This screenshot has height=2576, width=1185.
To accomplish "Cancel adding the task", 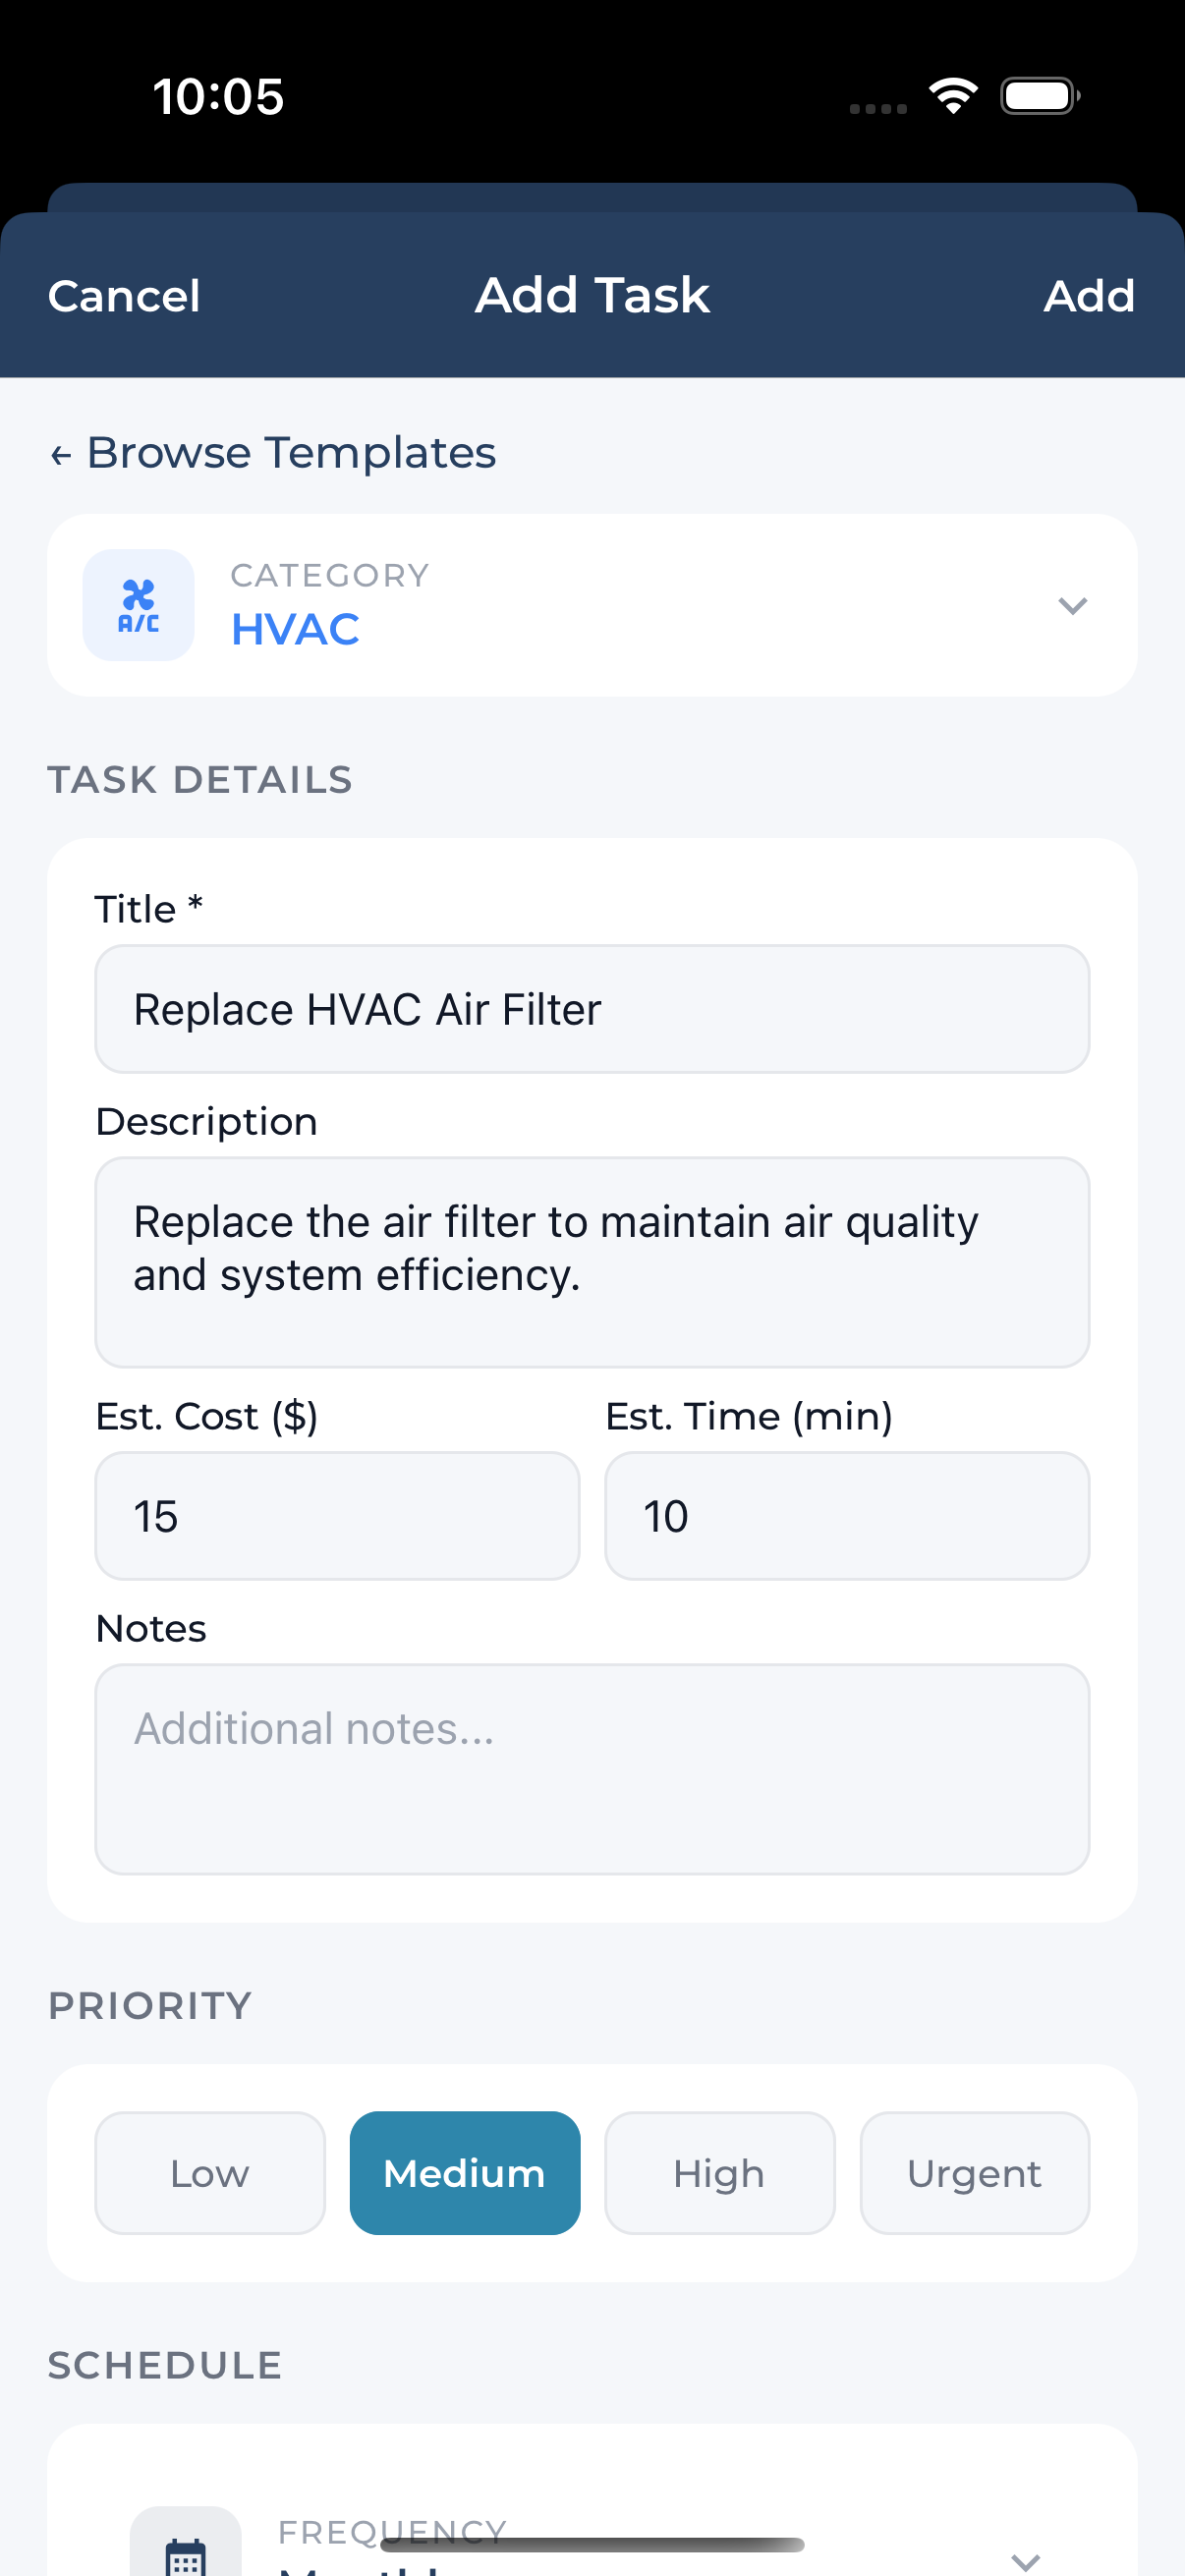I will pyautogui.click(x=124, y=296).
